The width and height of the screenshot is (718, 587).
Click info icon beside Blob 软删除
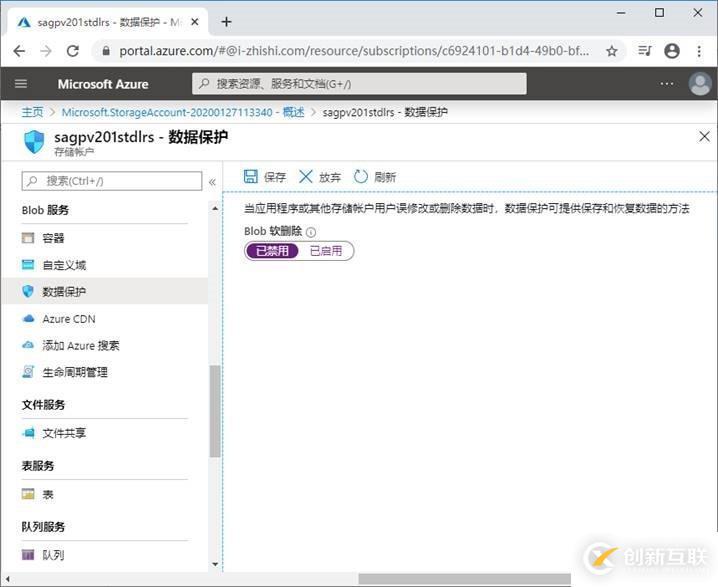[x=311, y=232]
